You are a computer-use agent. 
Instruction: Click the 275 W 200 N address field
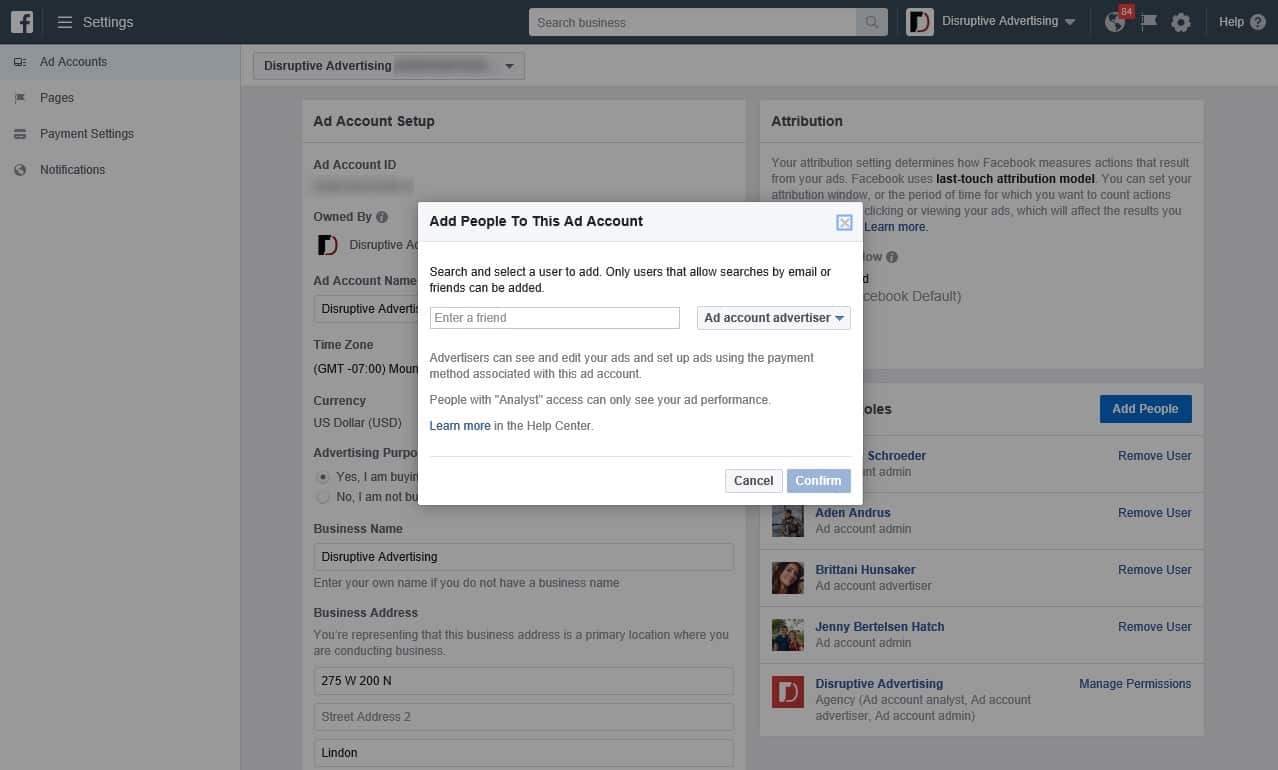pos(524,681)
